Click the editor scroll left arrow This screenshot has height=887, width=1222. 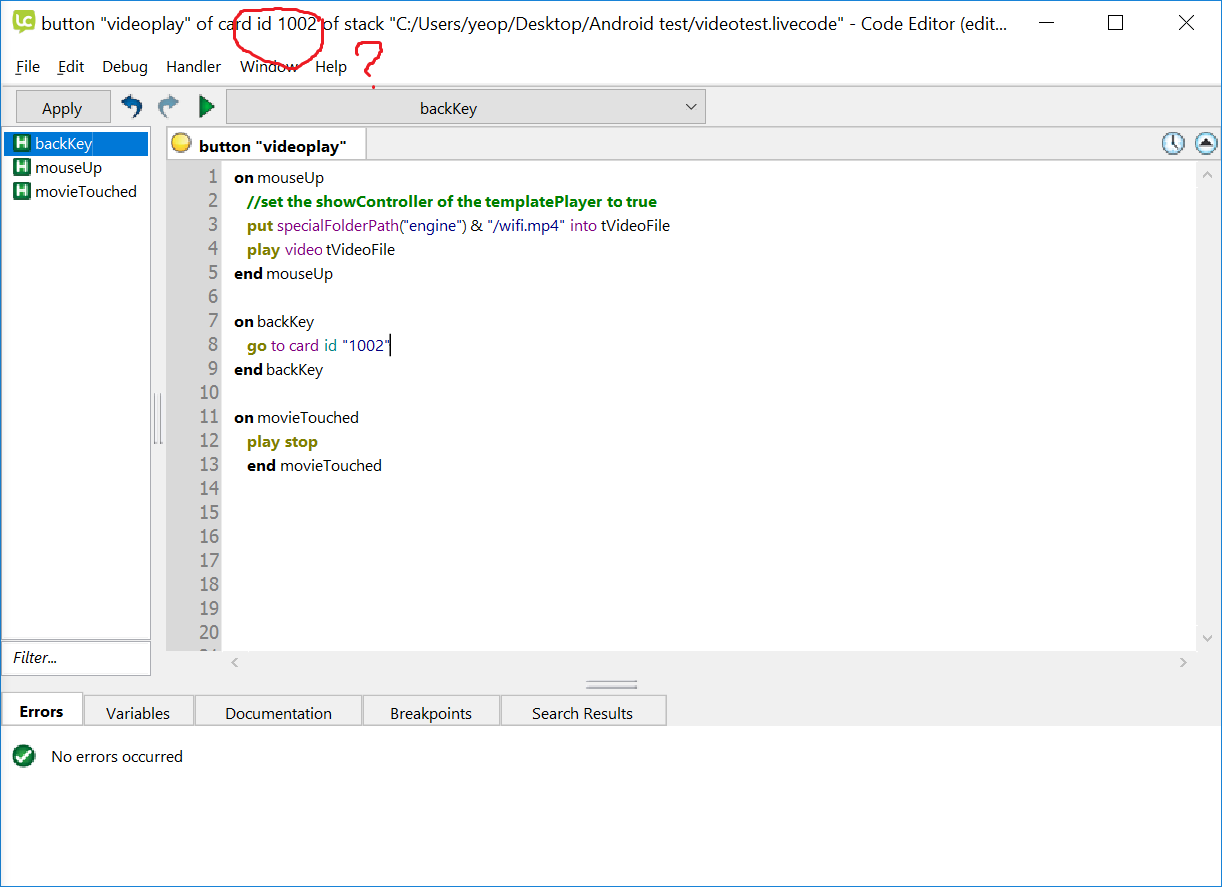click(x=235, y=662)
